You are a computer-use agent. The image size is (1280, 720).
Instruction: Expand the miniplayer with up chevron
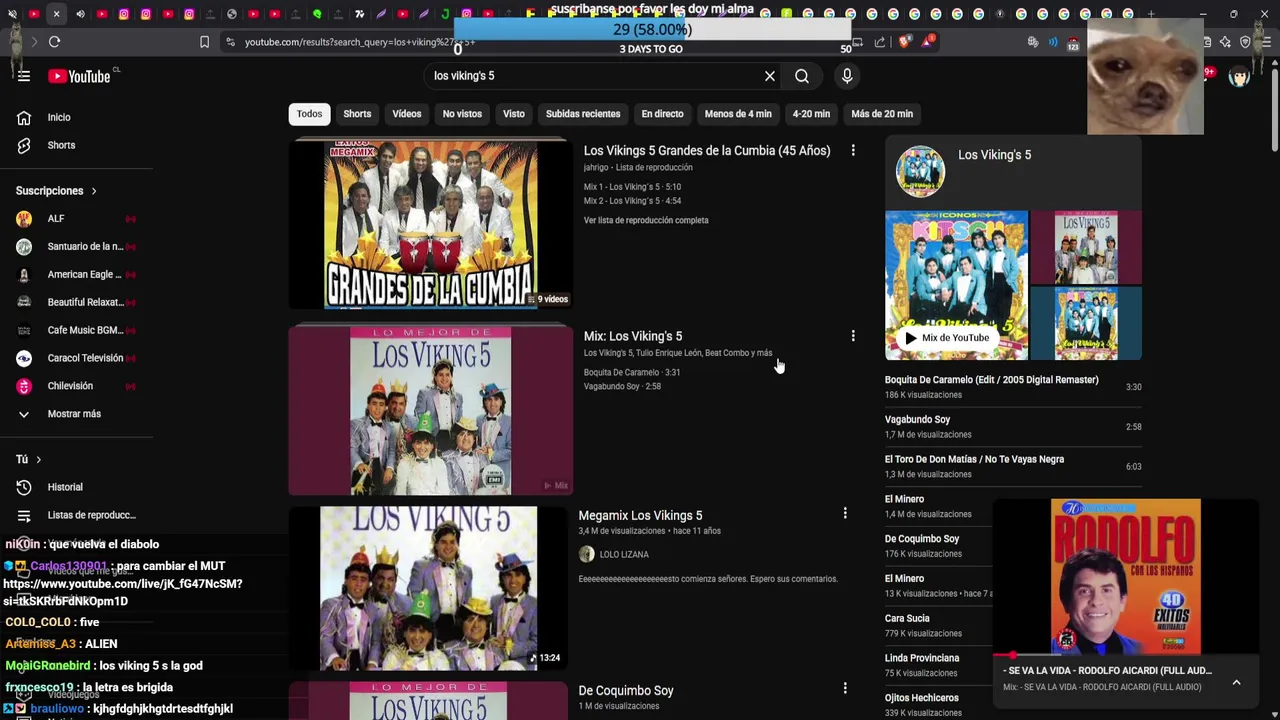point(1236,682)
